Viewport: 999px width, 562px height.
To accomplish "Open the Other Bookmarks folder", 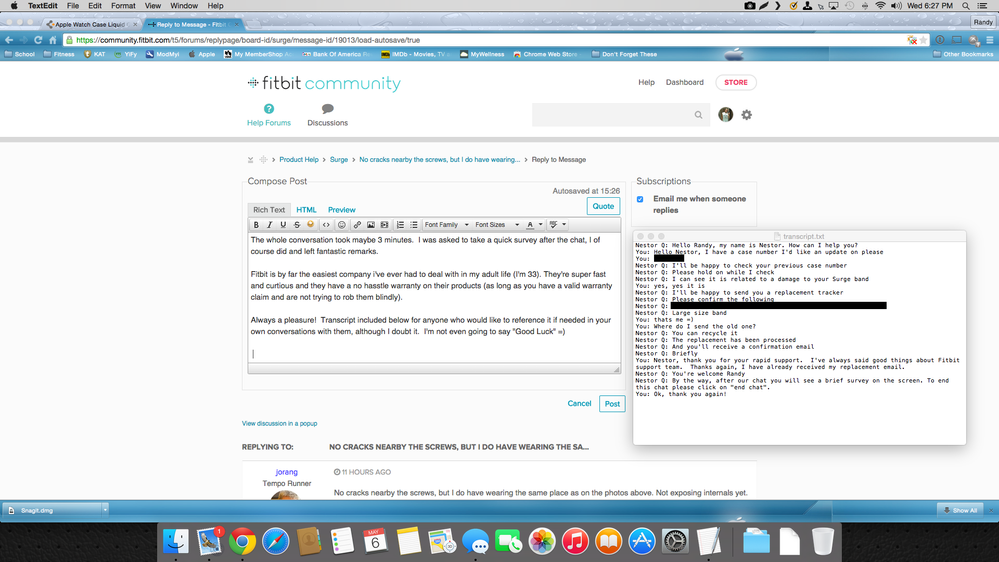I will click(x=963, y=54).
